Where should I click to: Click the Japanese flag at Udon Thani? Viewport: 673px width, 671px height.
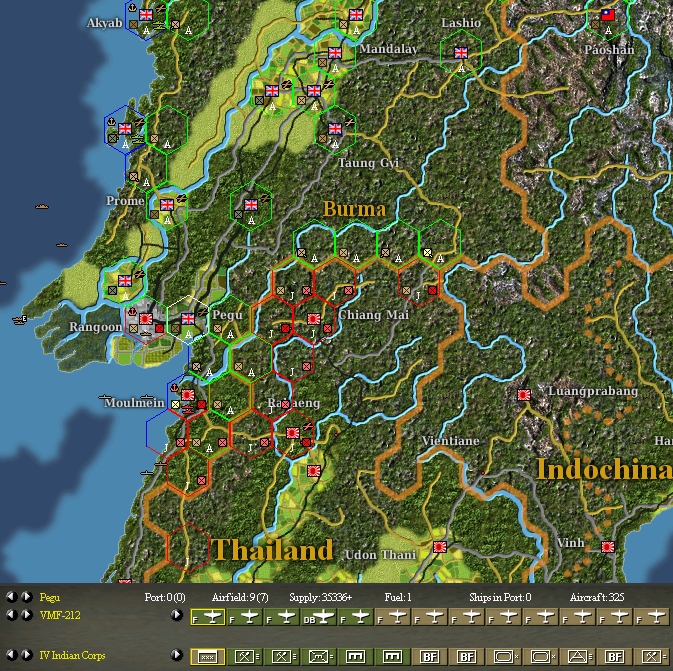coord(440,547)
